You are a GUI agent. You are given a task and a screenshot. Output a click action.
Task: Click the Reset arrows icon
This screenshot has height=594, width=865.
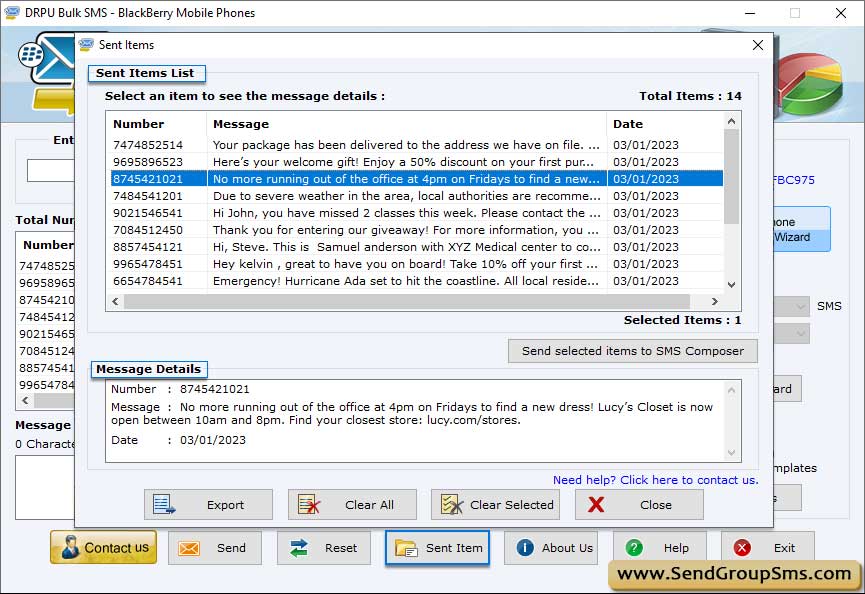(x=298, y=548)
